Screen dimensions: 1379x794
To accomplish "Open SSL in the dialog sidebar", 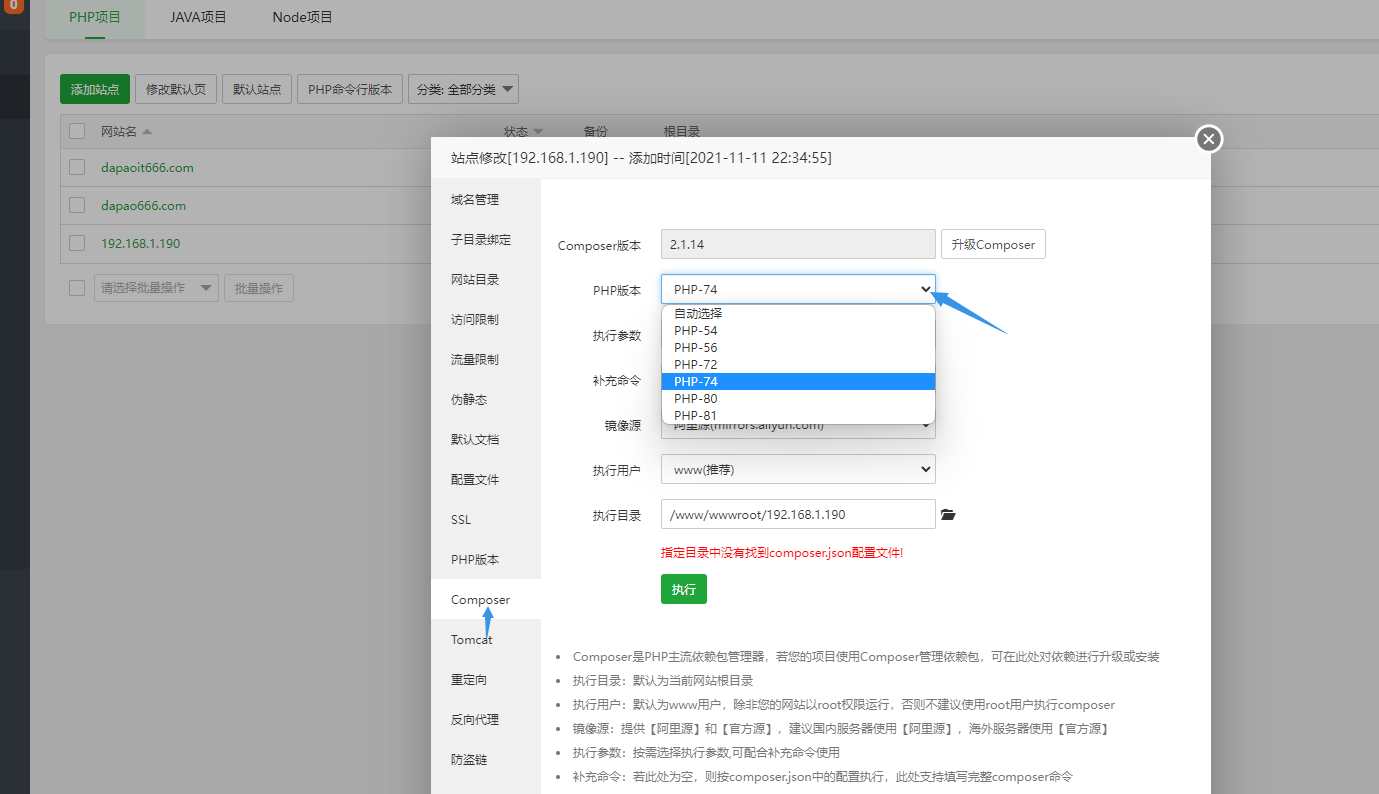I will [486, 520].
